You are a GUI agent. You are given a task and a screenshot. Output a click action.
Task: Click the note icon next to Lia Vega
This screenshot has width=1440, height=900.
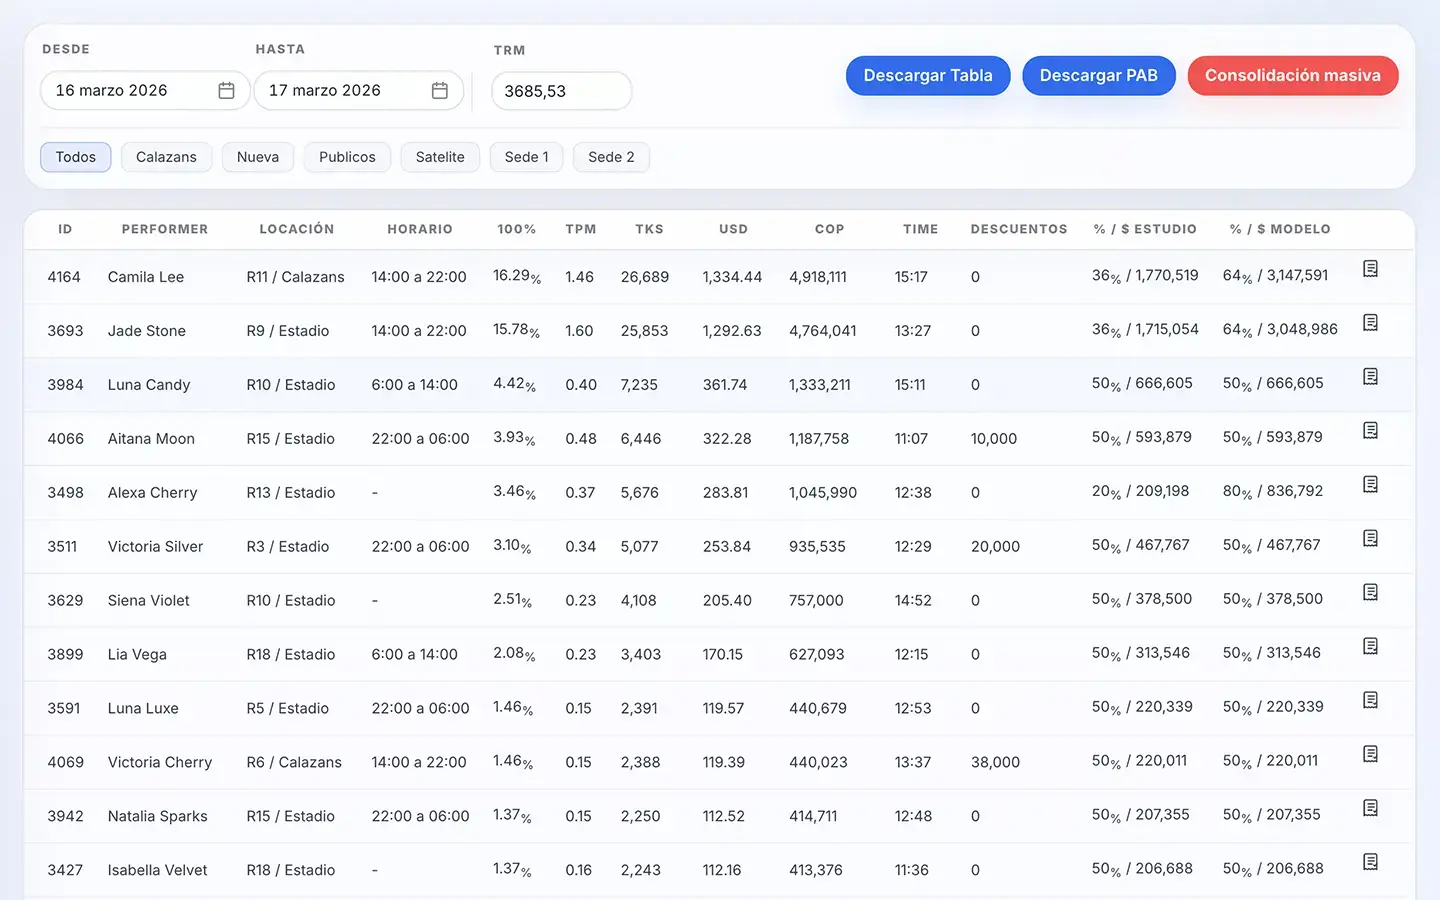1370,646
